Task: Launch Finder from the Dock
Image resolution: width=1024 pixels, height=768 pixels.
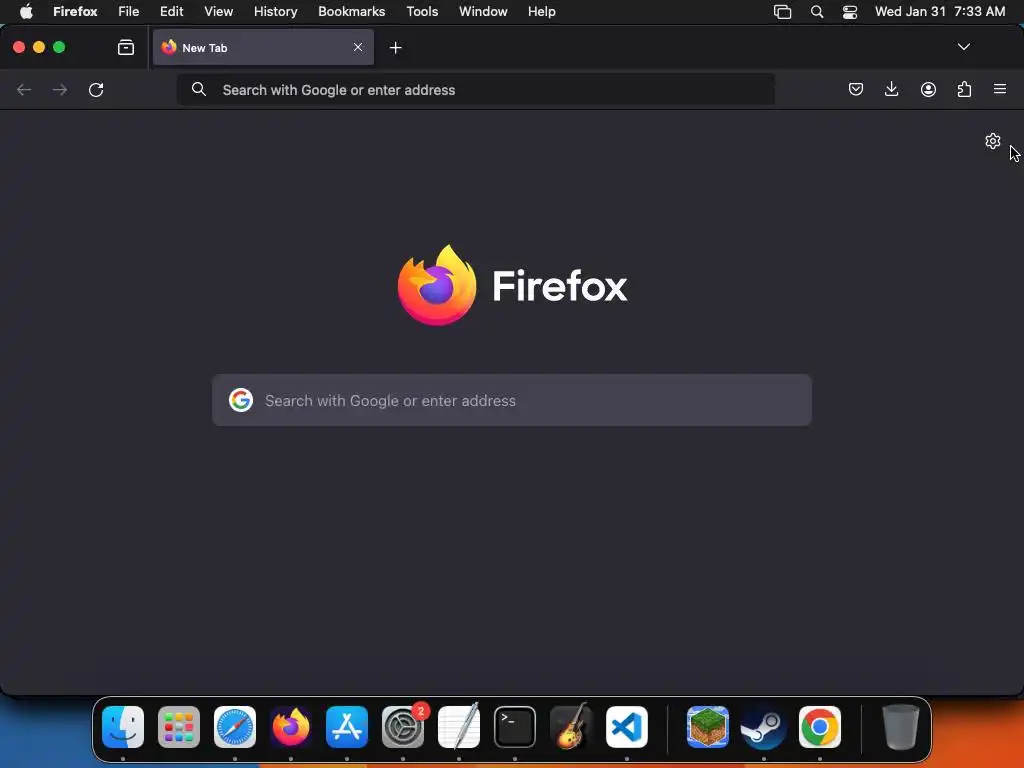Action: tap(123, 727)
